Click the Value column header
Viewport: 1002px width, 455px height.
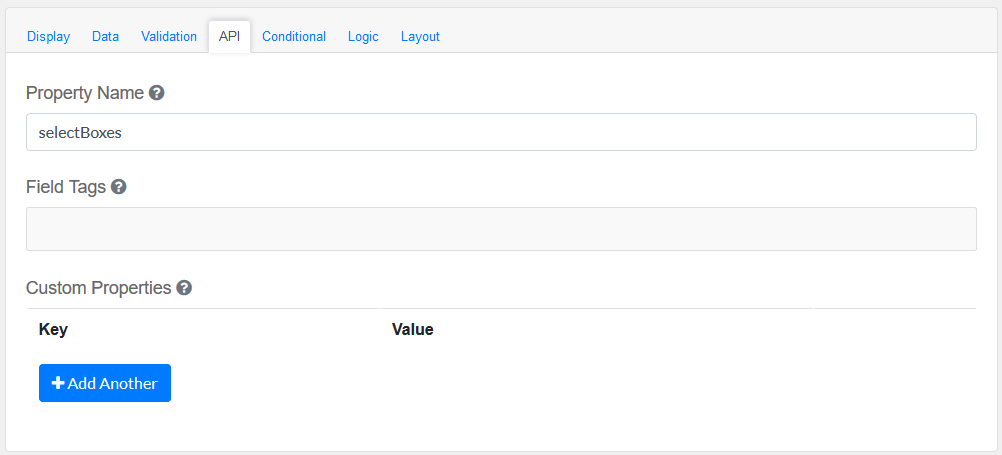(x=412, y=329)
